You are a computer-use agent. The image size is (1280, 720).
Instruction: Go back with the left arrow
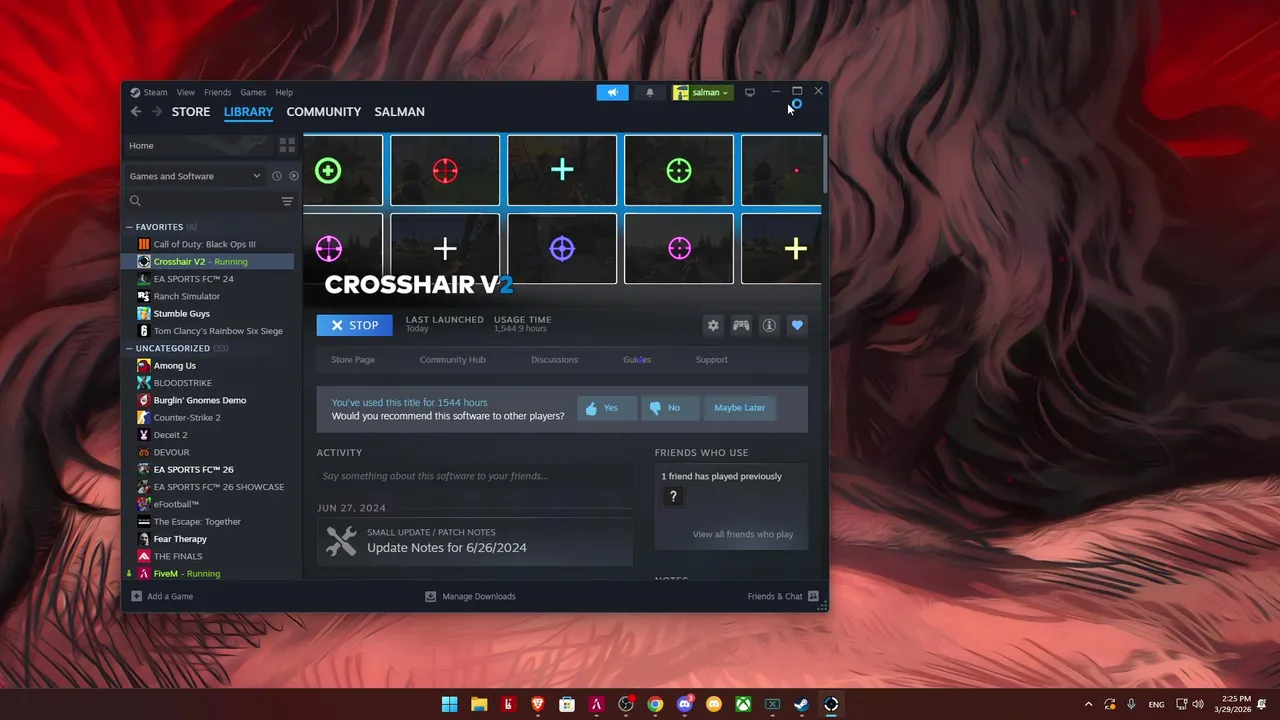point(136,112)
